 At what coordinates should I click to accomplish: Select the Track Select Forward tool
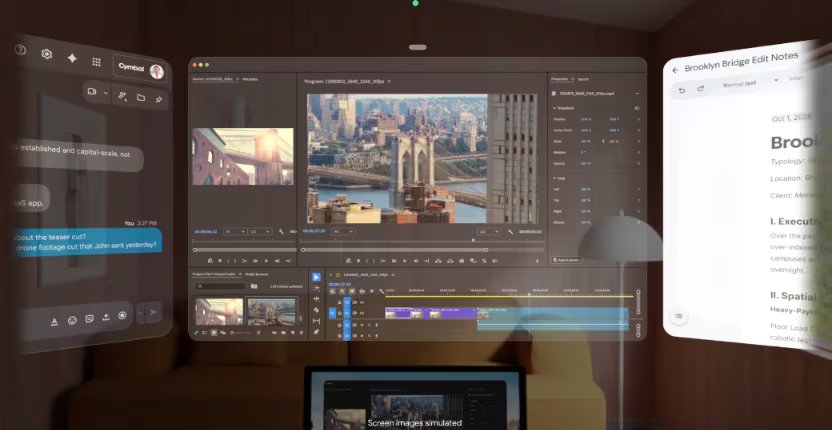tap(316, 288)
